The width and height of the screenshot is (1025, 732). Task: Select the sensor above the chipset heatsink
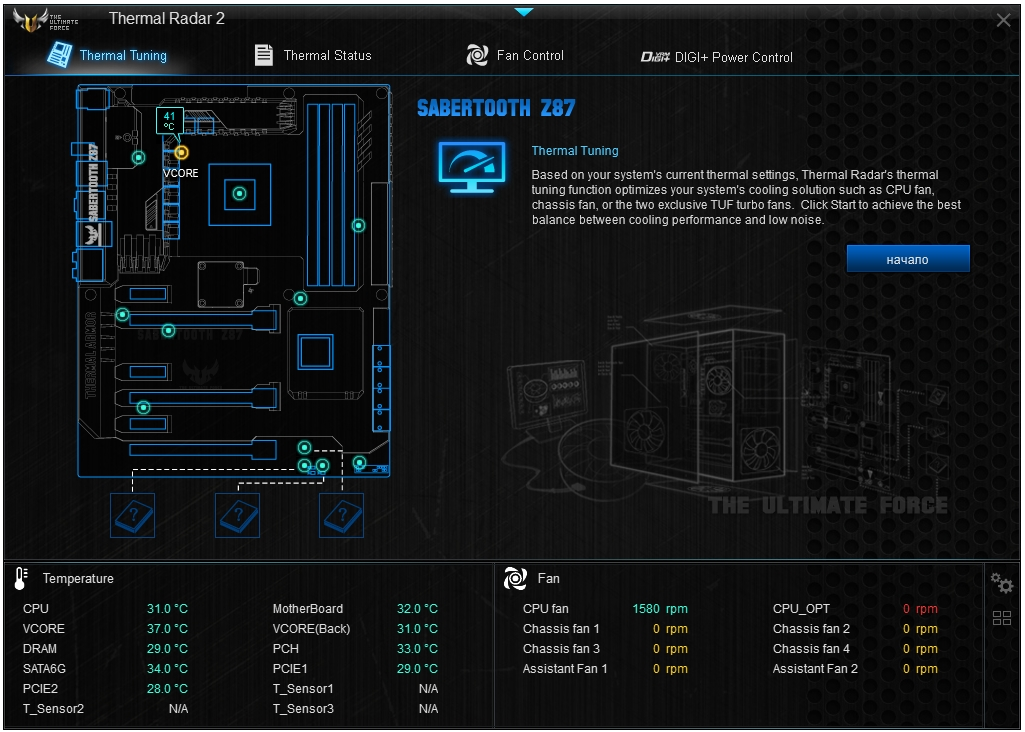pyautogui.click(x=300, y=299)
